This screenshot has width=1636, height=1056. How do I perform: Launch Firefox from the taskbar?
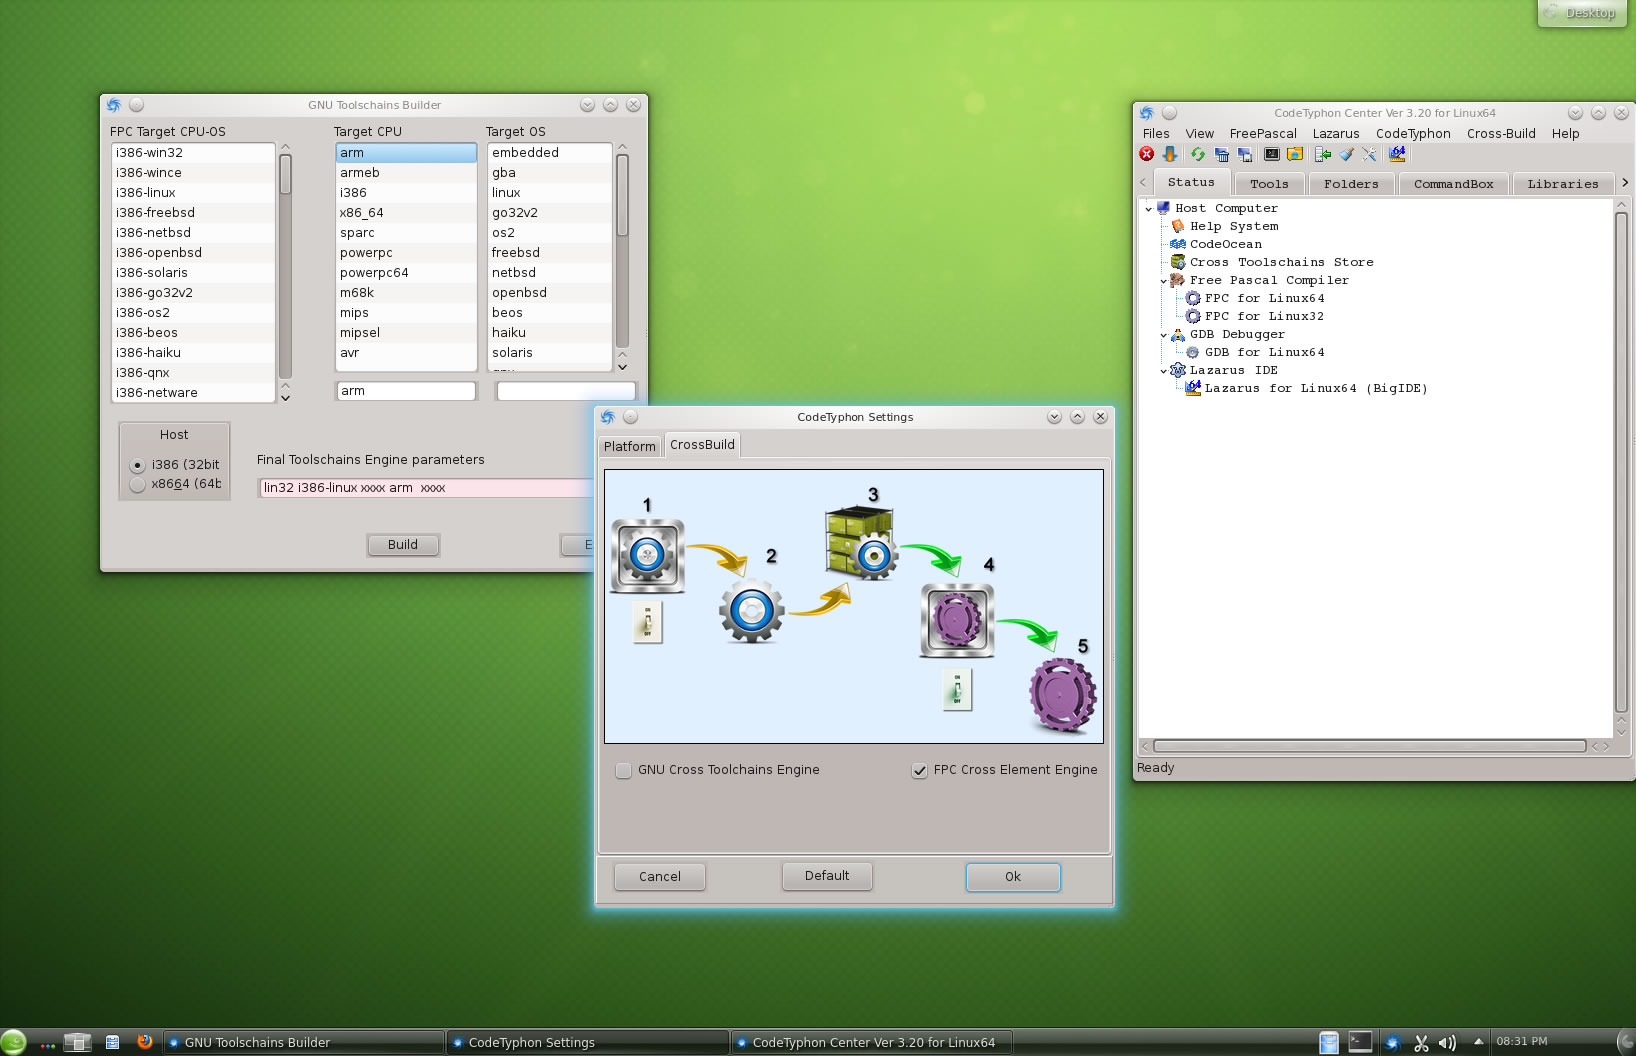(x=145, y=1041)
